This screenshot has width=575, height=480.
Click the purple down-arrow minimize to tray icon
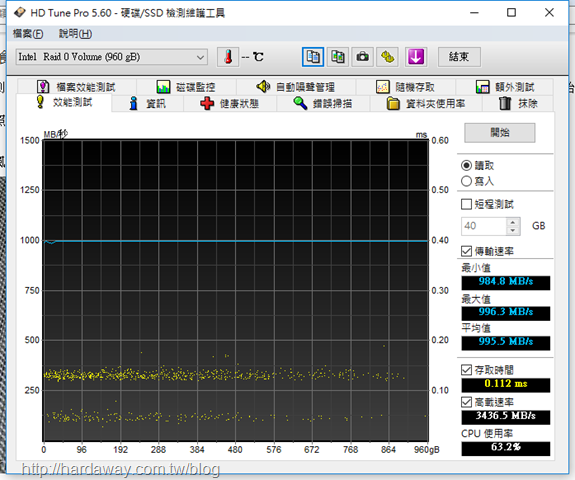pyautogui.click(x=416, y=57)
